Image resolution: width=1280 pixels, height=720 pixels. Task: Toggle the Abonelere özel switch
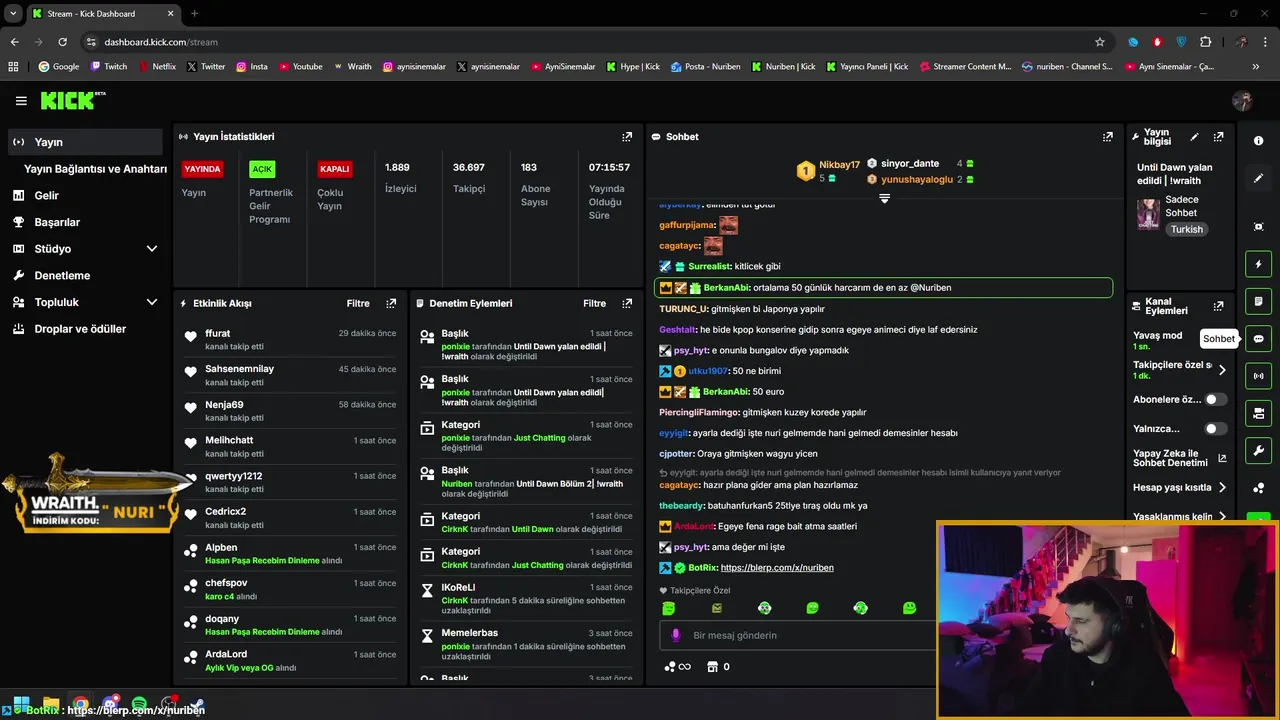[x=1215, y=399]
